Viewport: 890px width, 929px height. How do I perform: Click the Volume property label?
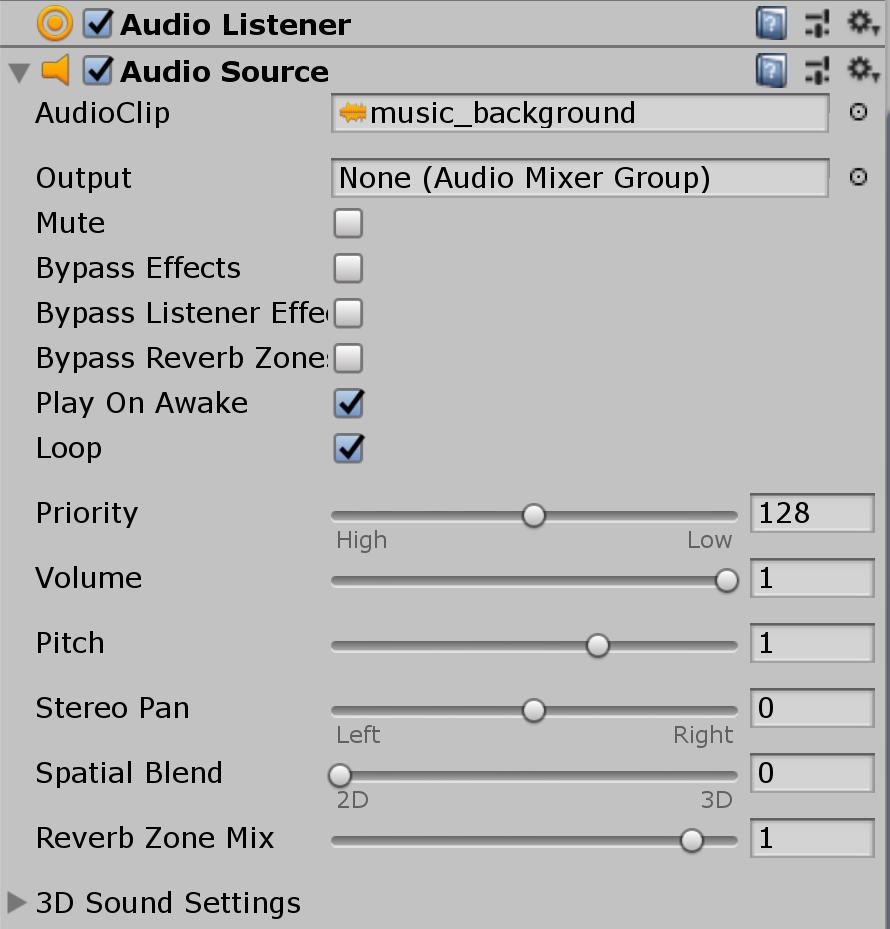89,578
